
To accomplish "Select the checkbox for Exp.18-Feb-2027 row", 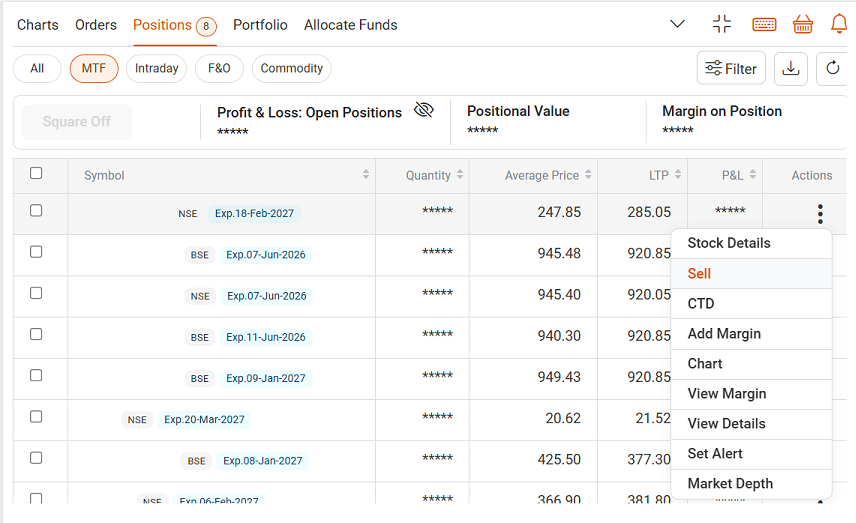I will click(x=36, y=211).
